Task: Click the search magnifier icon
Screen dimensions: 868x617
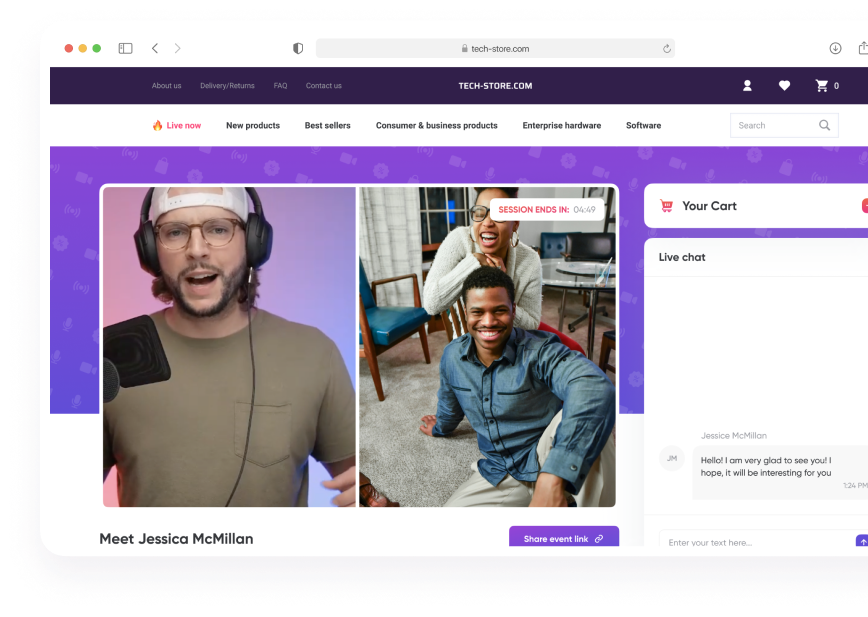Action: (x=824, y=126)
